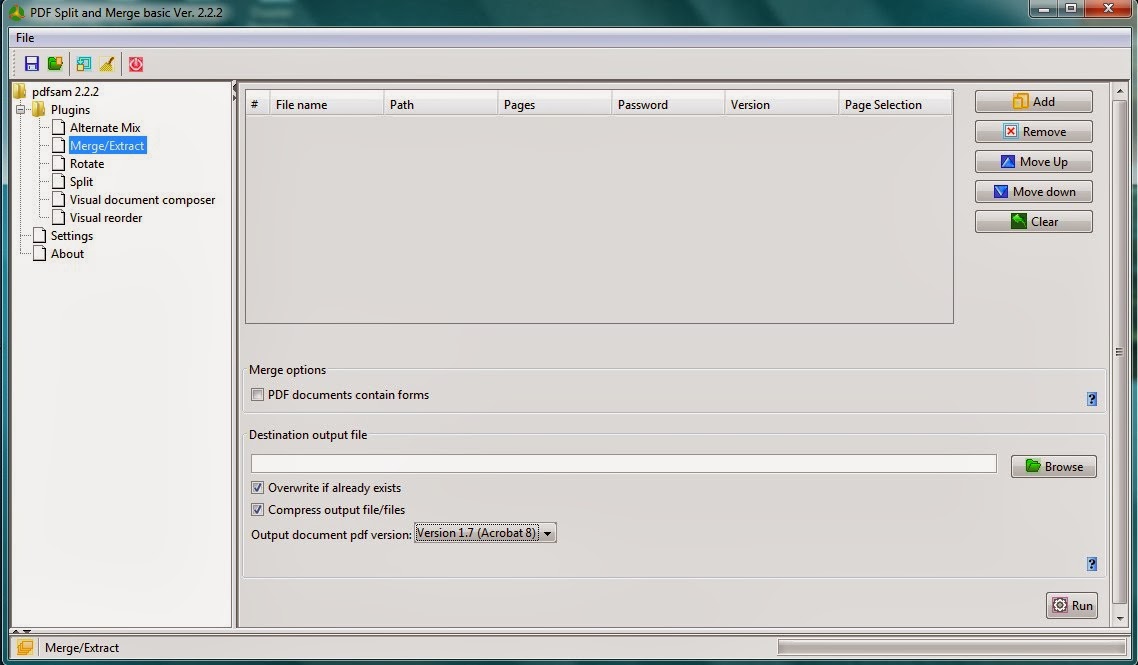
Task: Click the Version column header
Action: tap(782, 105)
